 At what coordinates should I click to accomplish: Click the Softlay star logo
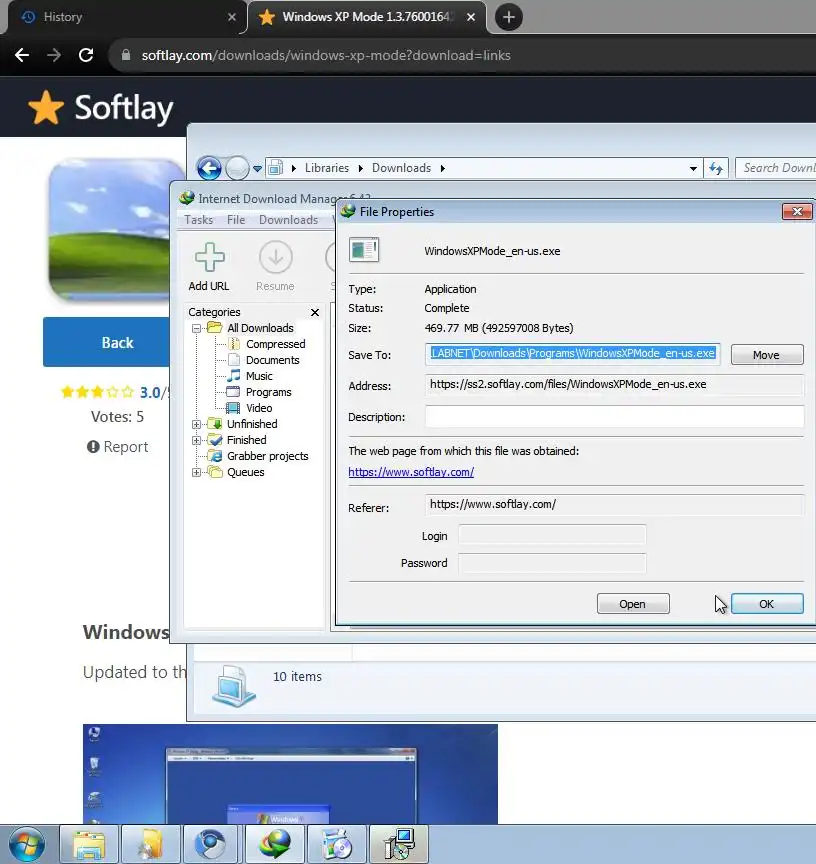[46, 107]
